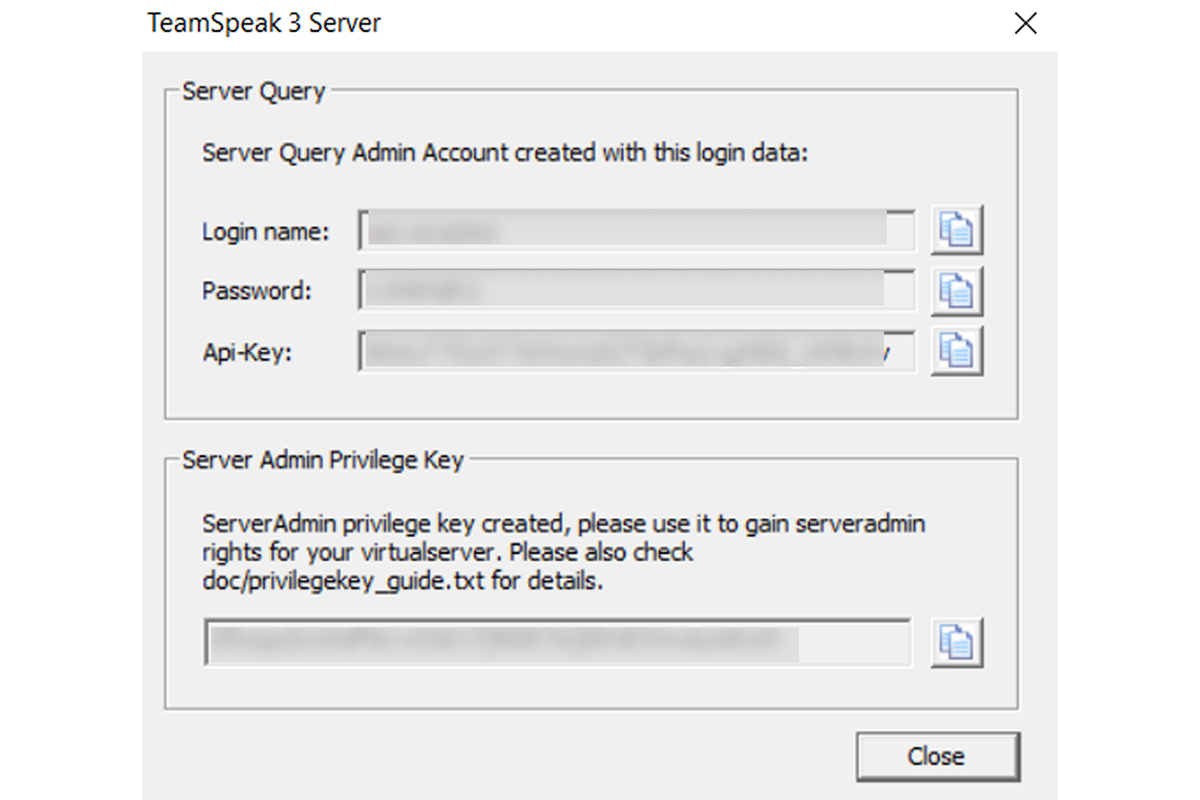The height and width of the screenshot is (800, 1200).
Task: Click the Server Query group heading
Action: (x=254, y=92)
